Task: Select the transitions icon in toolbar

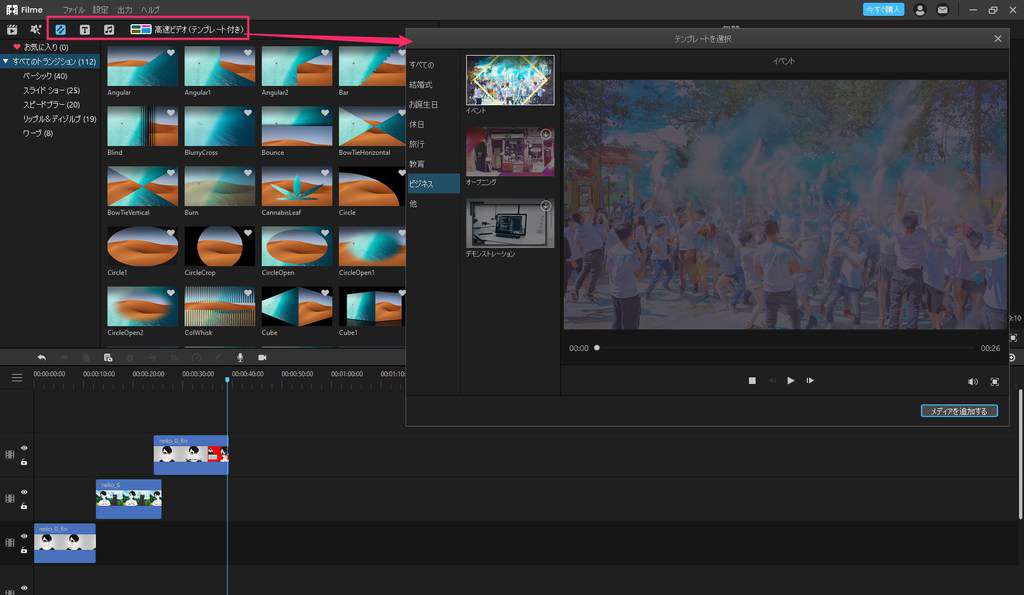Action: pyautogui.click(x=60, y=29)
